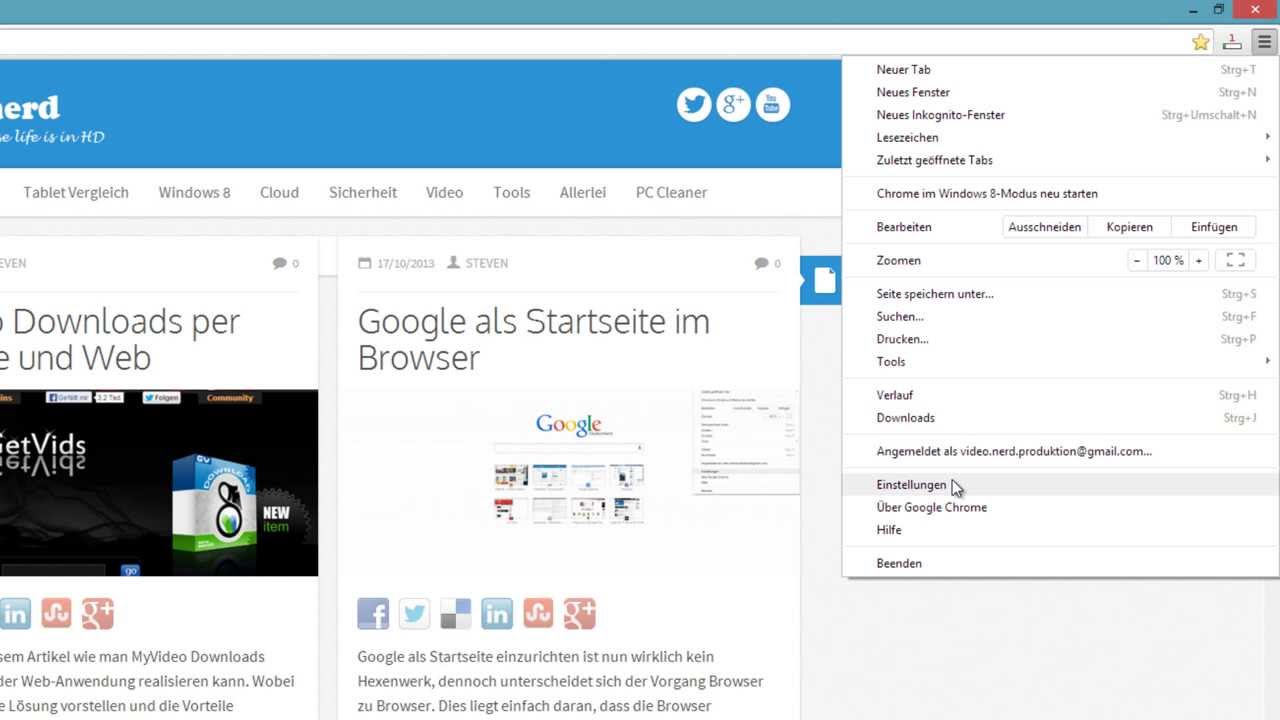Expand the Tools submenu
The width and height of the screenshot is (1280, 720).
[1061, 361]
